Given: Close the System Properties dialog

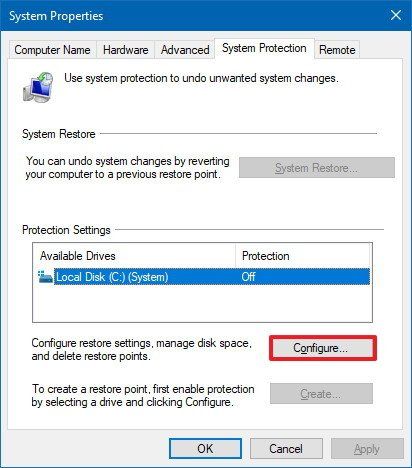Looking at the screenshot, I should [x=396, y=15].
